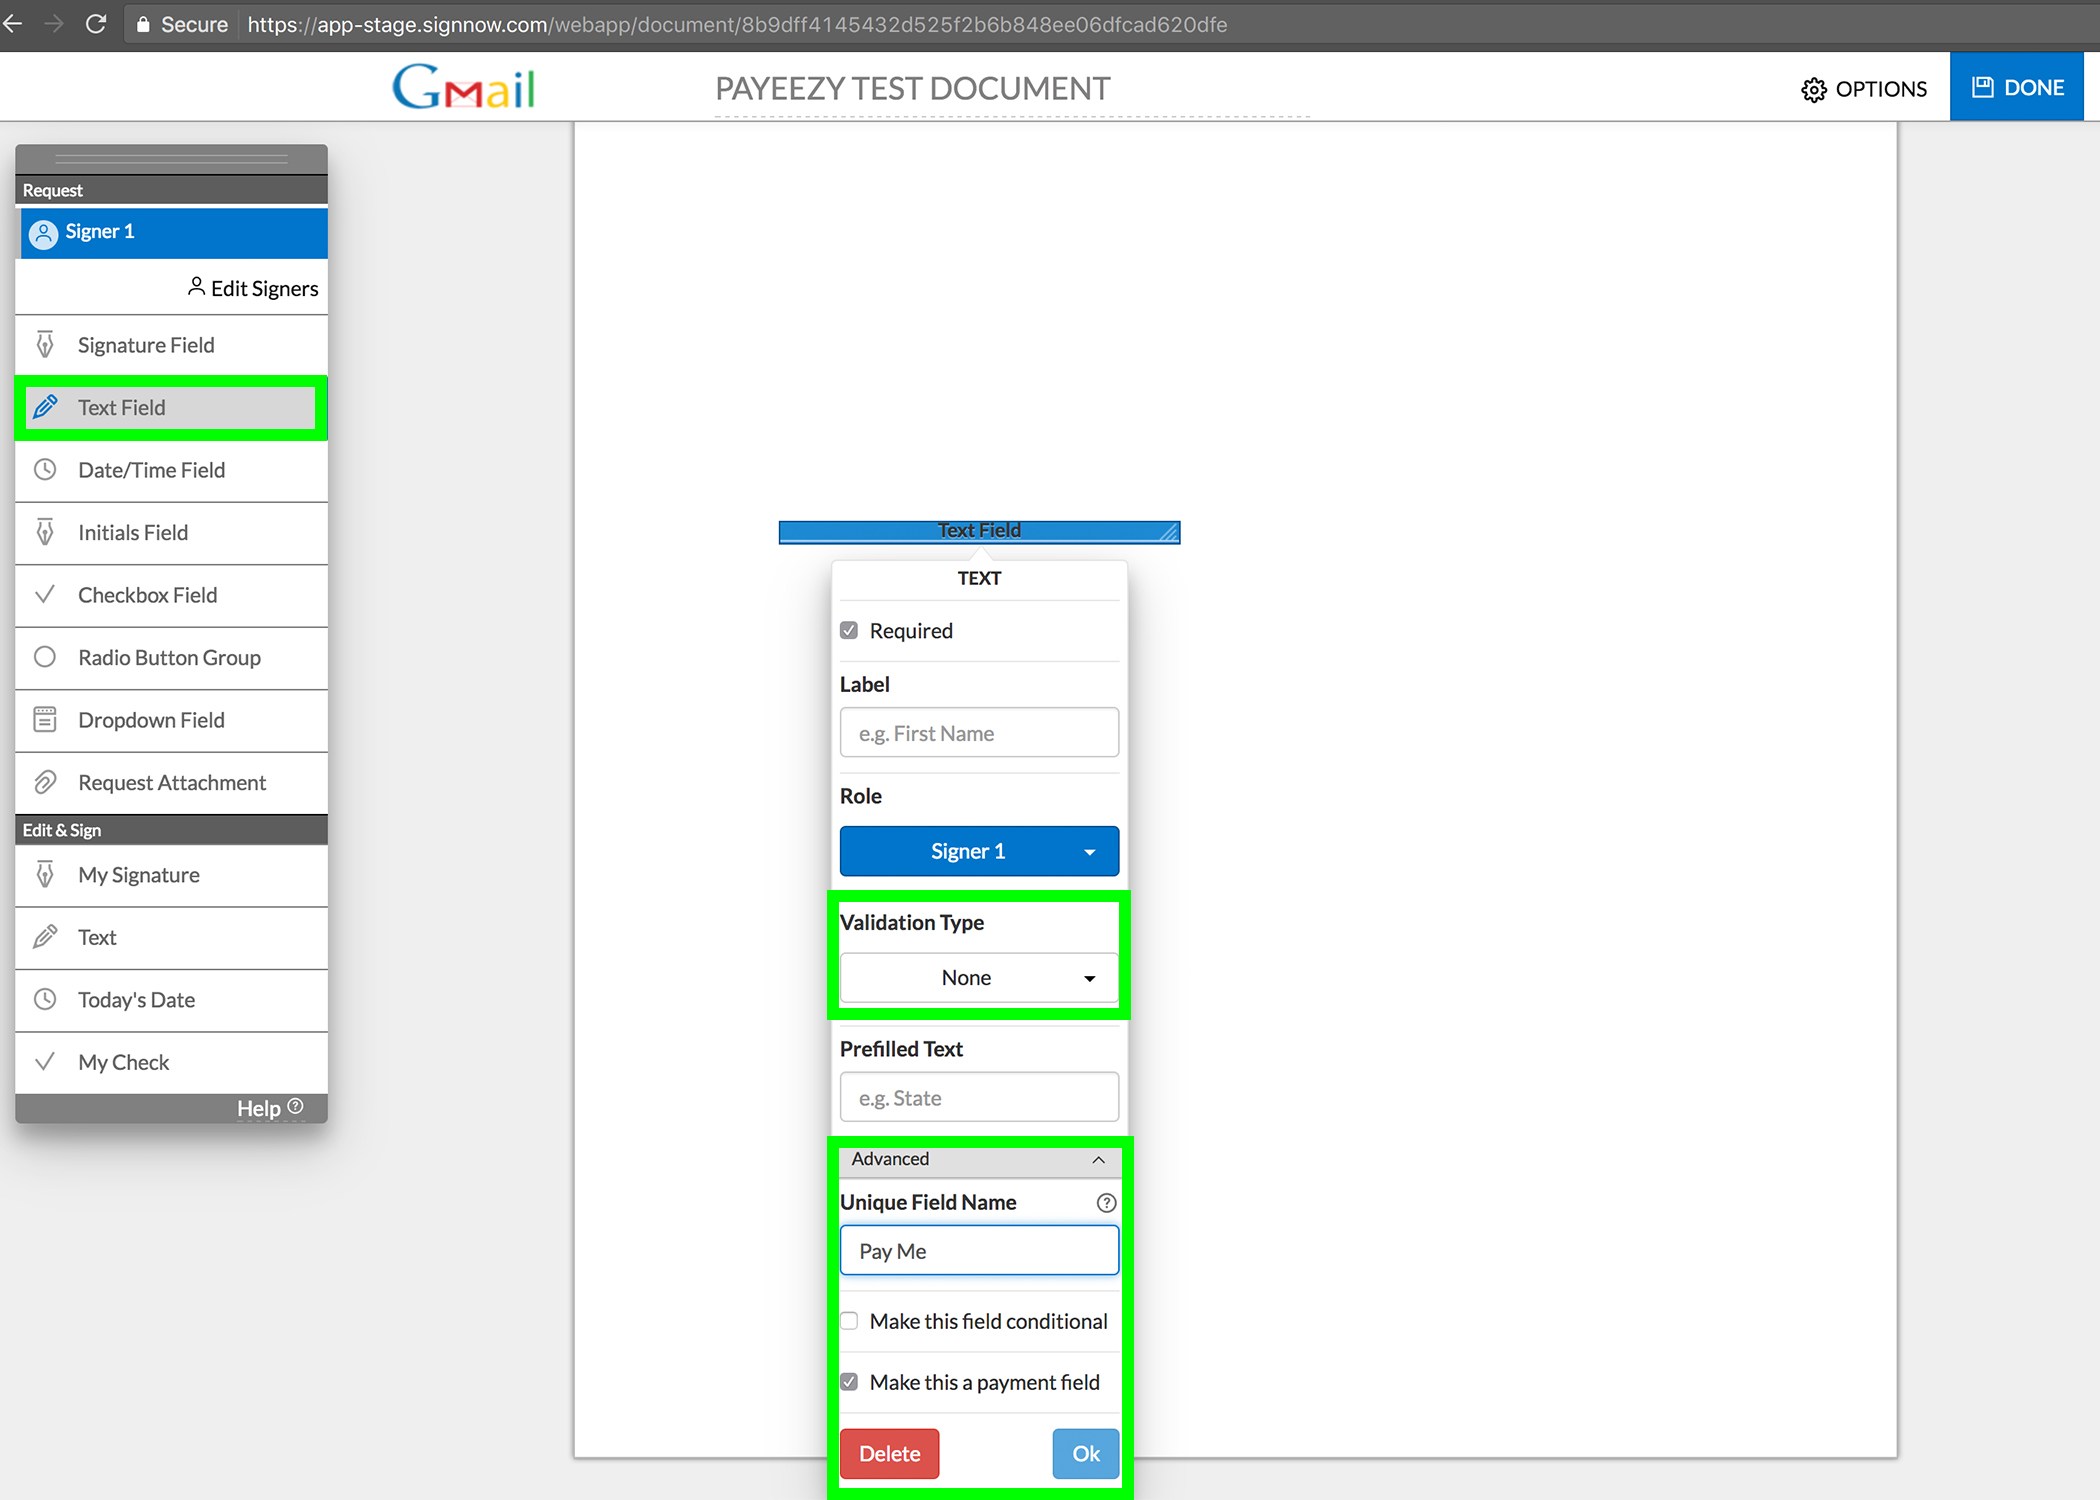The width and height of the screenshot is (2100, 1500).
Task: Open the Signer 1 role dropdown
Action: [979, 851]
